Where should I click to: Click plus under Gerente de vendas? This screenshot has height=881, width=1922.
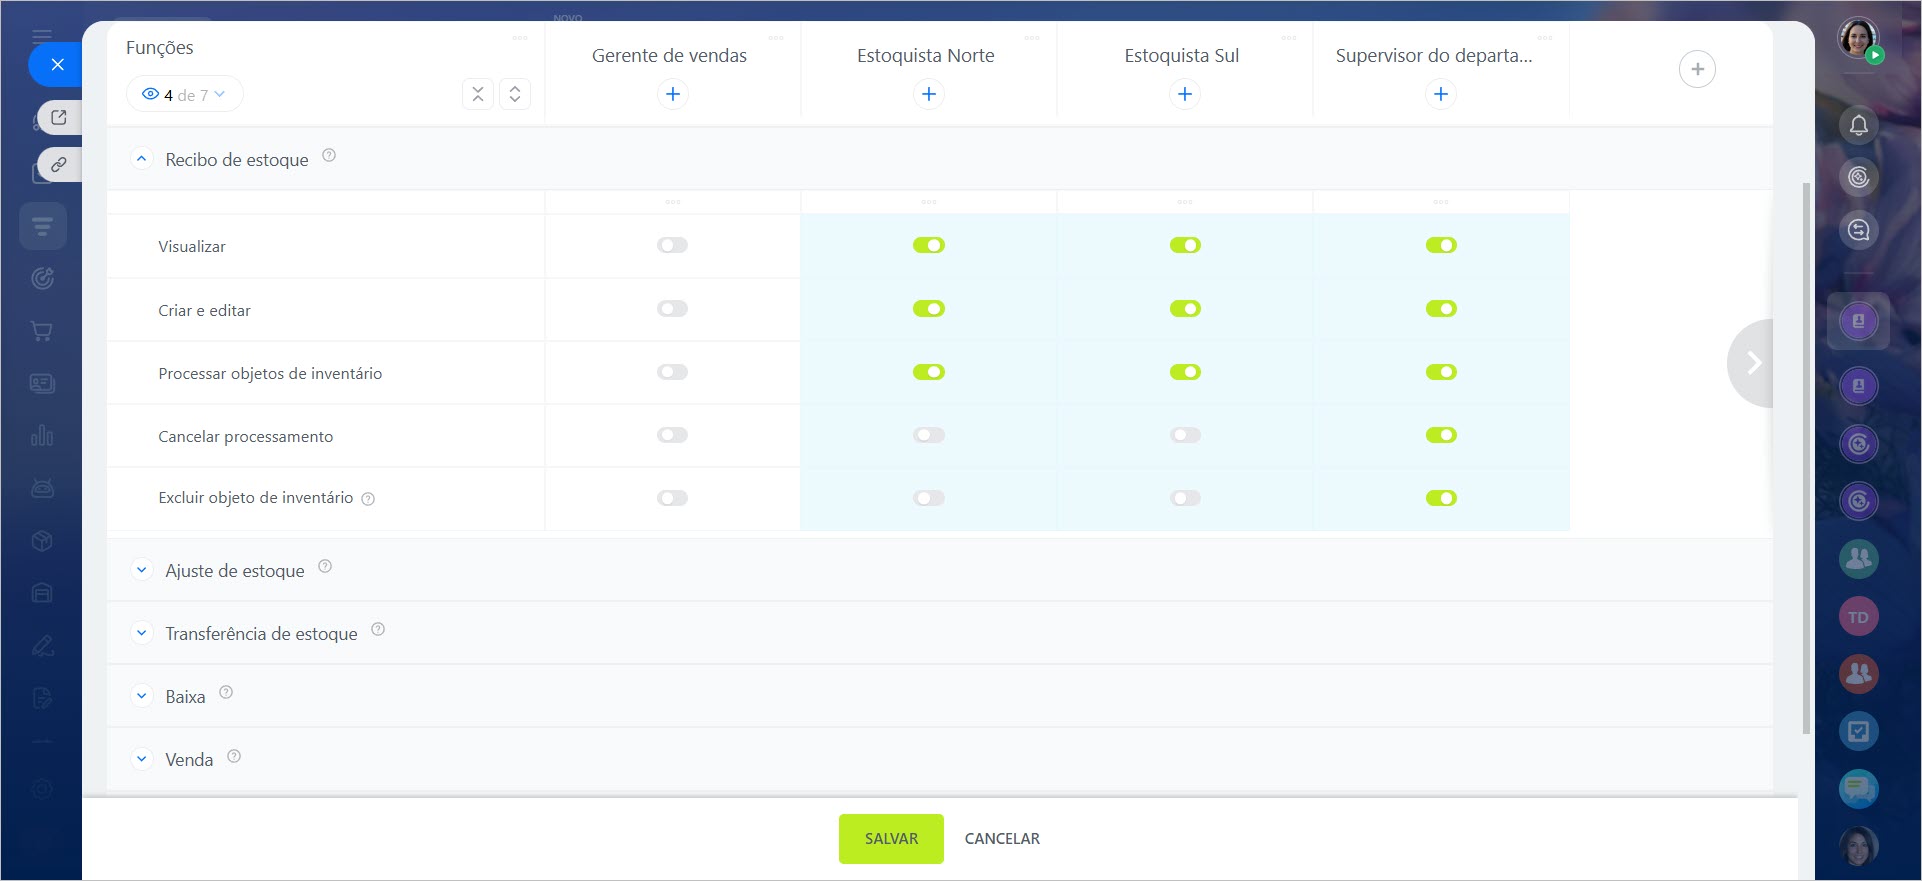point(673,94)
